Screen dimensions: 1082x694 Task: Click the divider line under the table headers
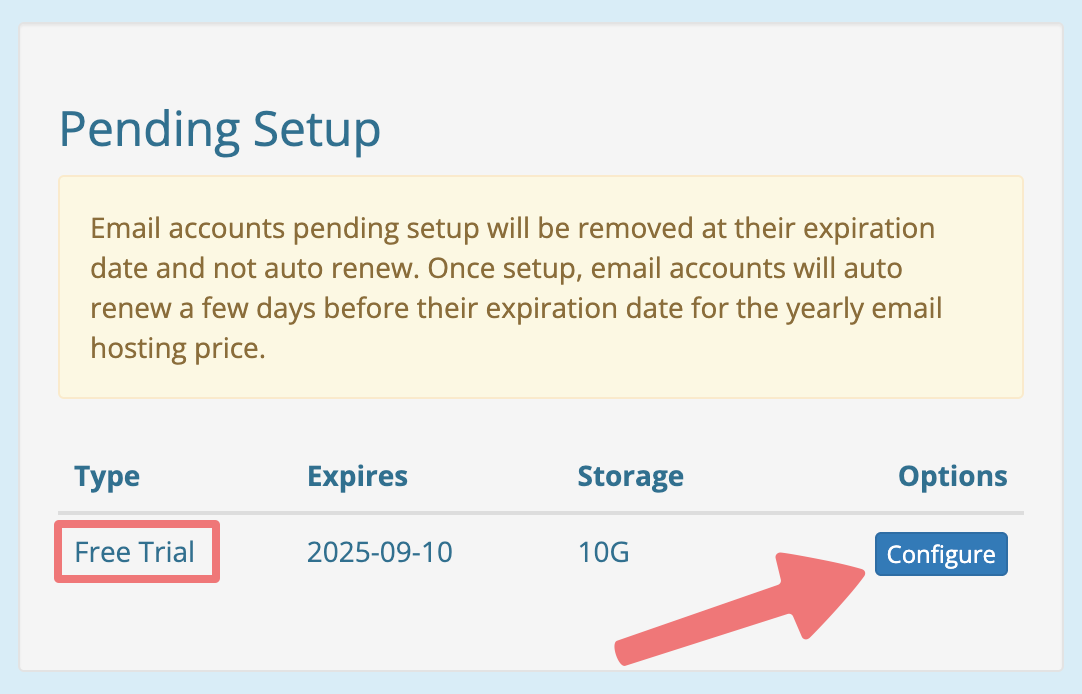click(540, 513)
